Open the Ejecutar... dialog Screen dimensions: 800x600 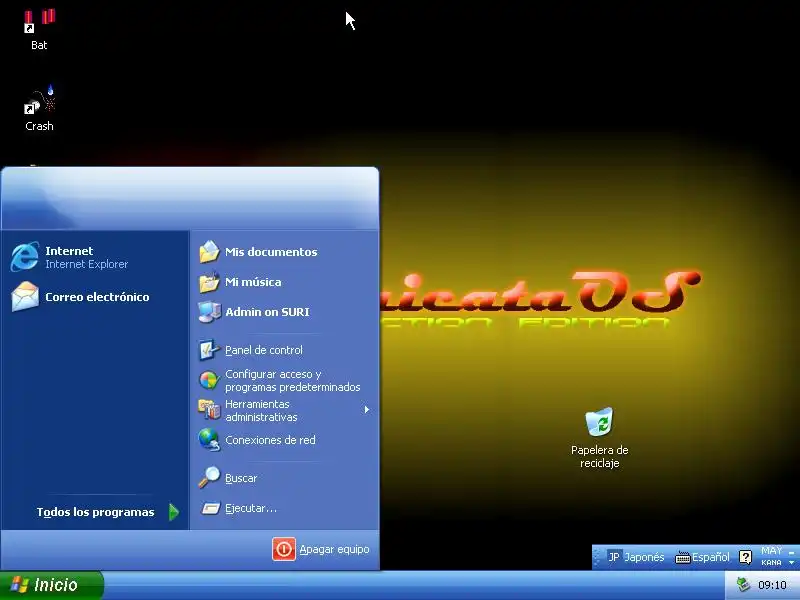point(284,508)
